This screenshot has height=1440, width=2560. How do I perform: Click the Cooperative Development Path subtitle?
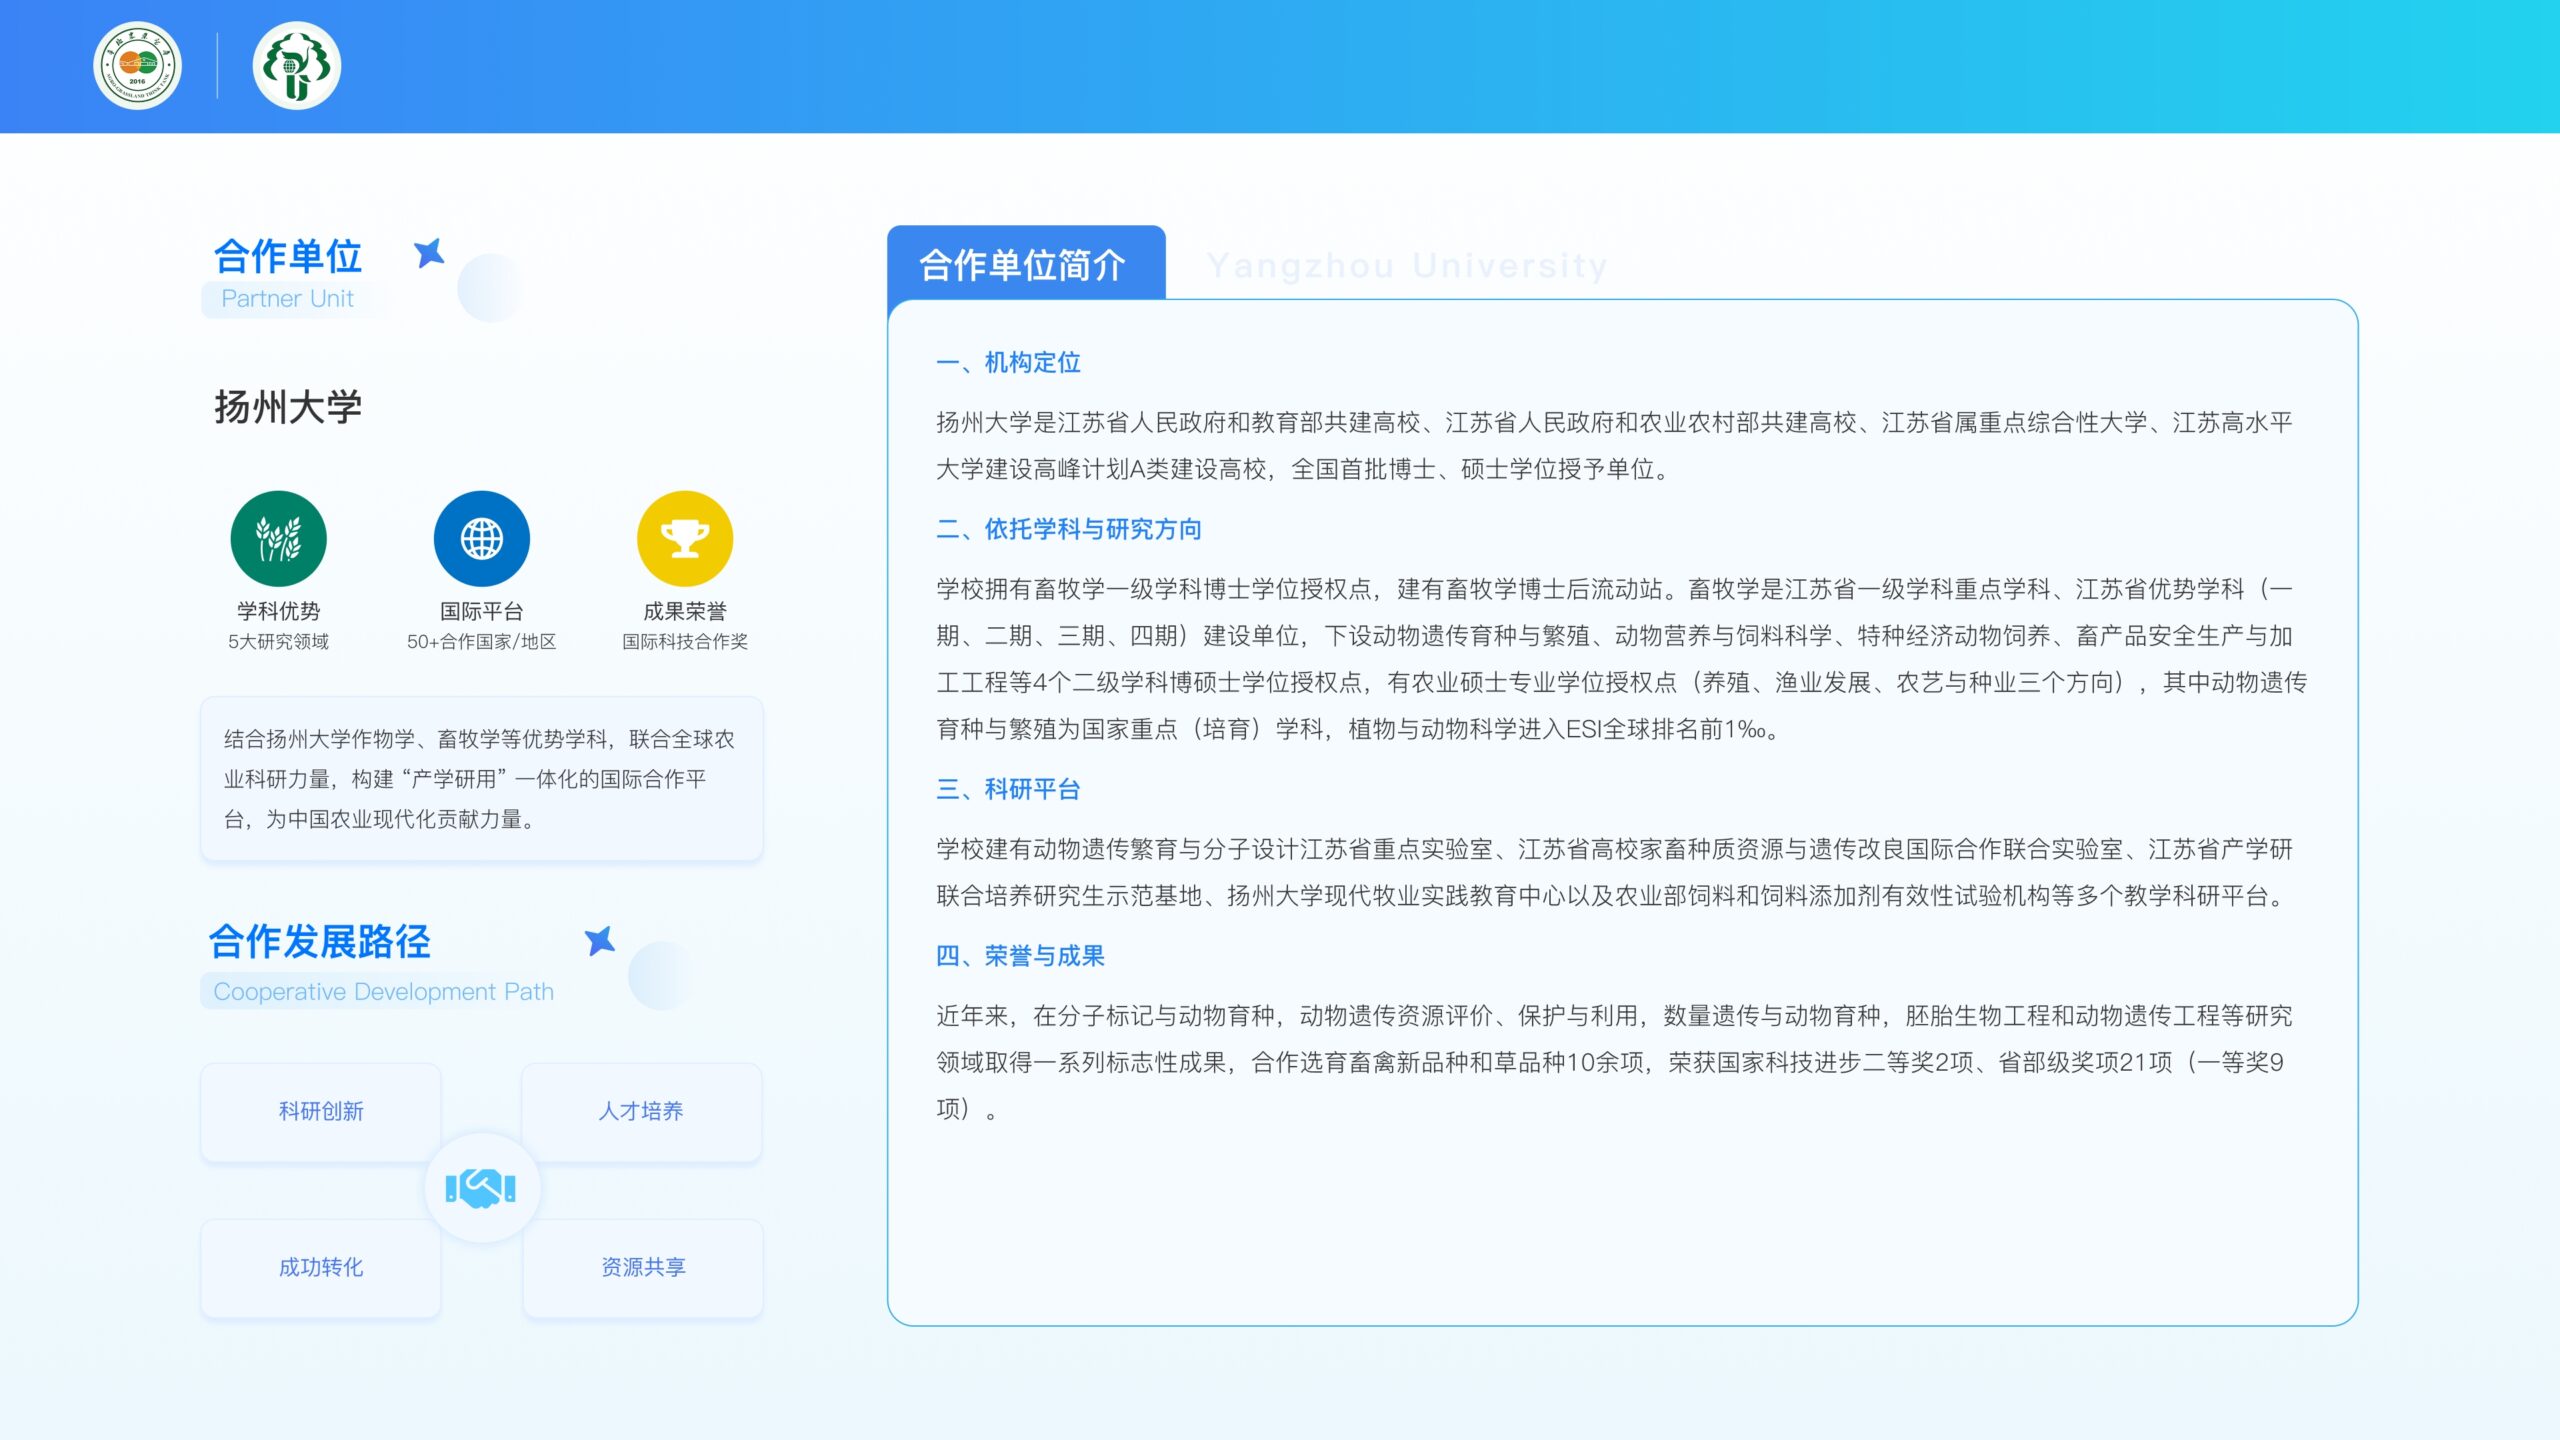[x=383, y=992]
